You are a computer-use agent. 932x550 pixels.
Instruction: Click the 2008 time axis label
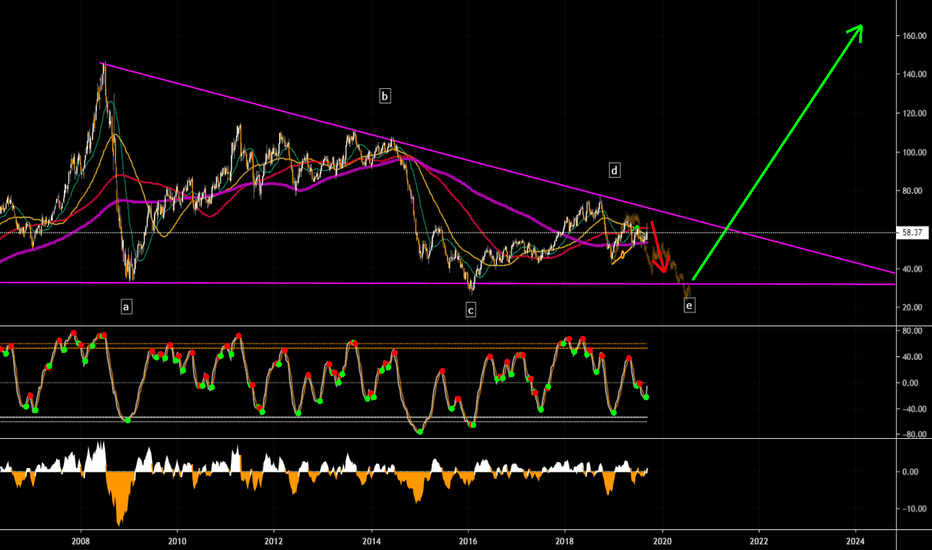tap(80, 541)
